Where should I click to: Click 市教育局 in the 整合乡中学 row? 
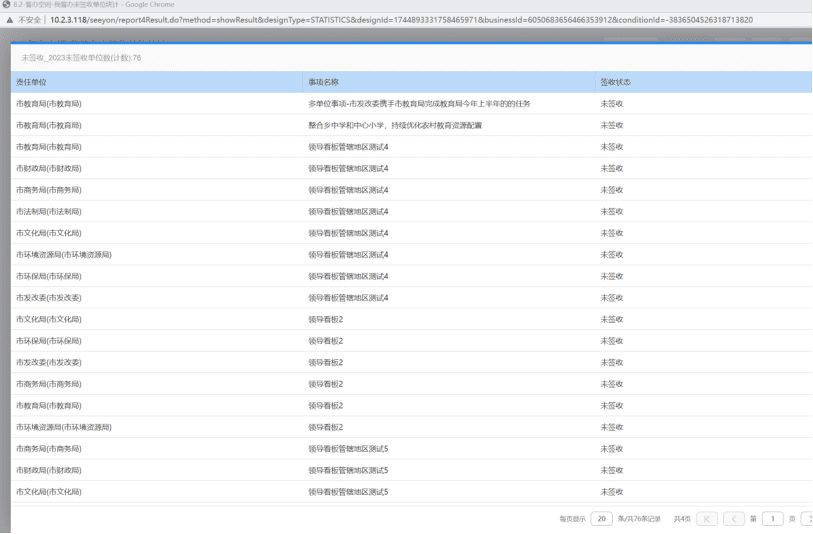click(49, 125)
